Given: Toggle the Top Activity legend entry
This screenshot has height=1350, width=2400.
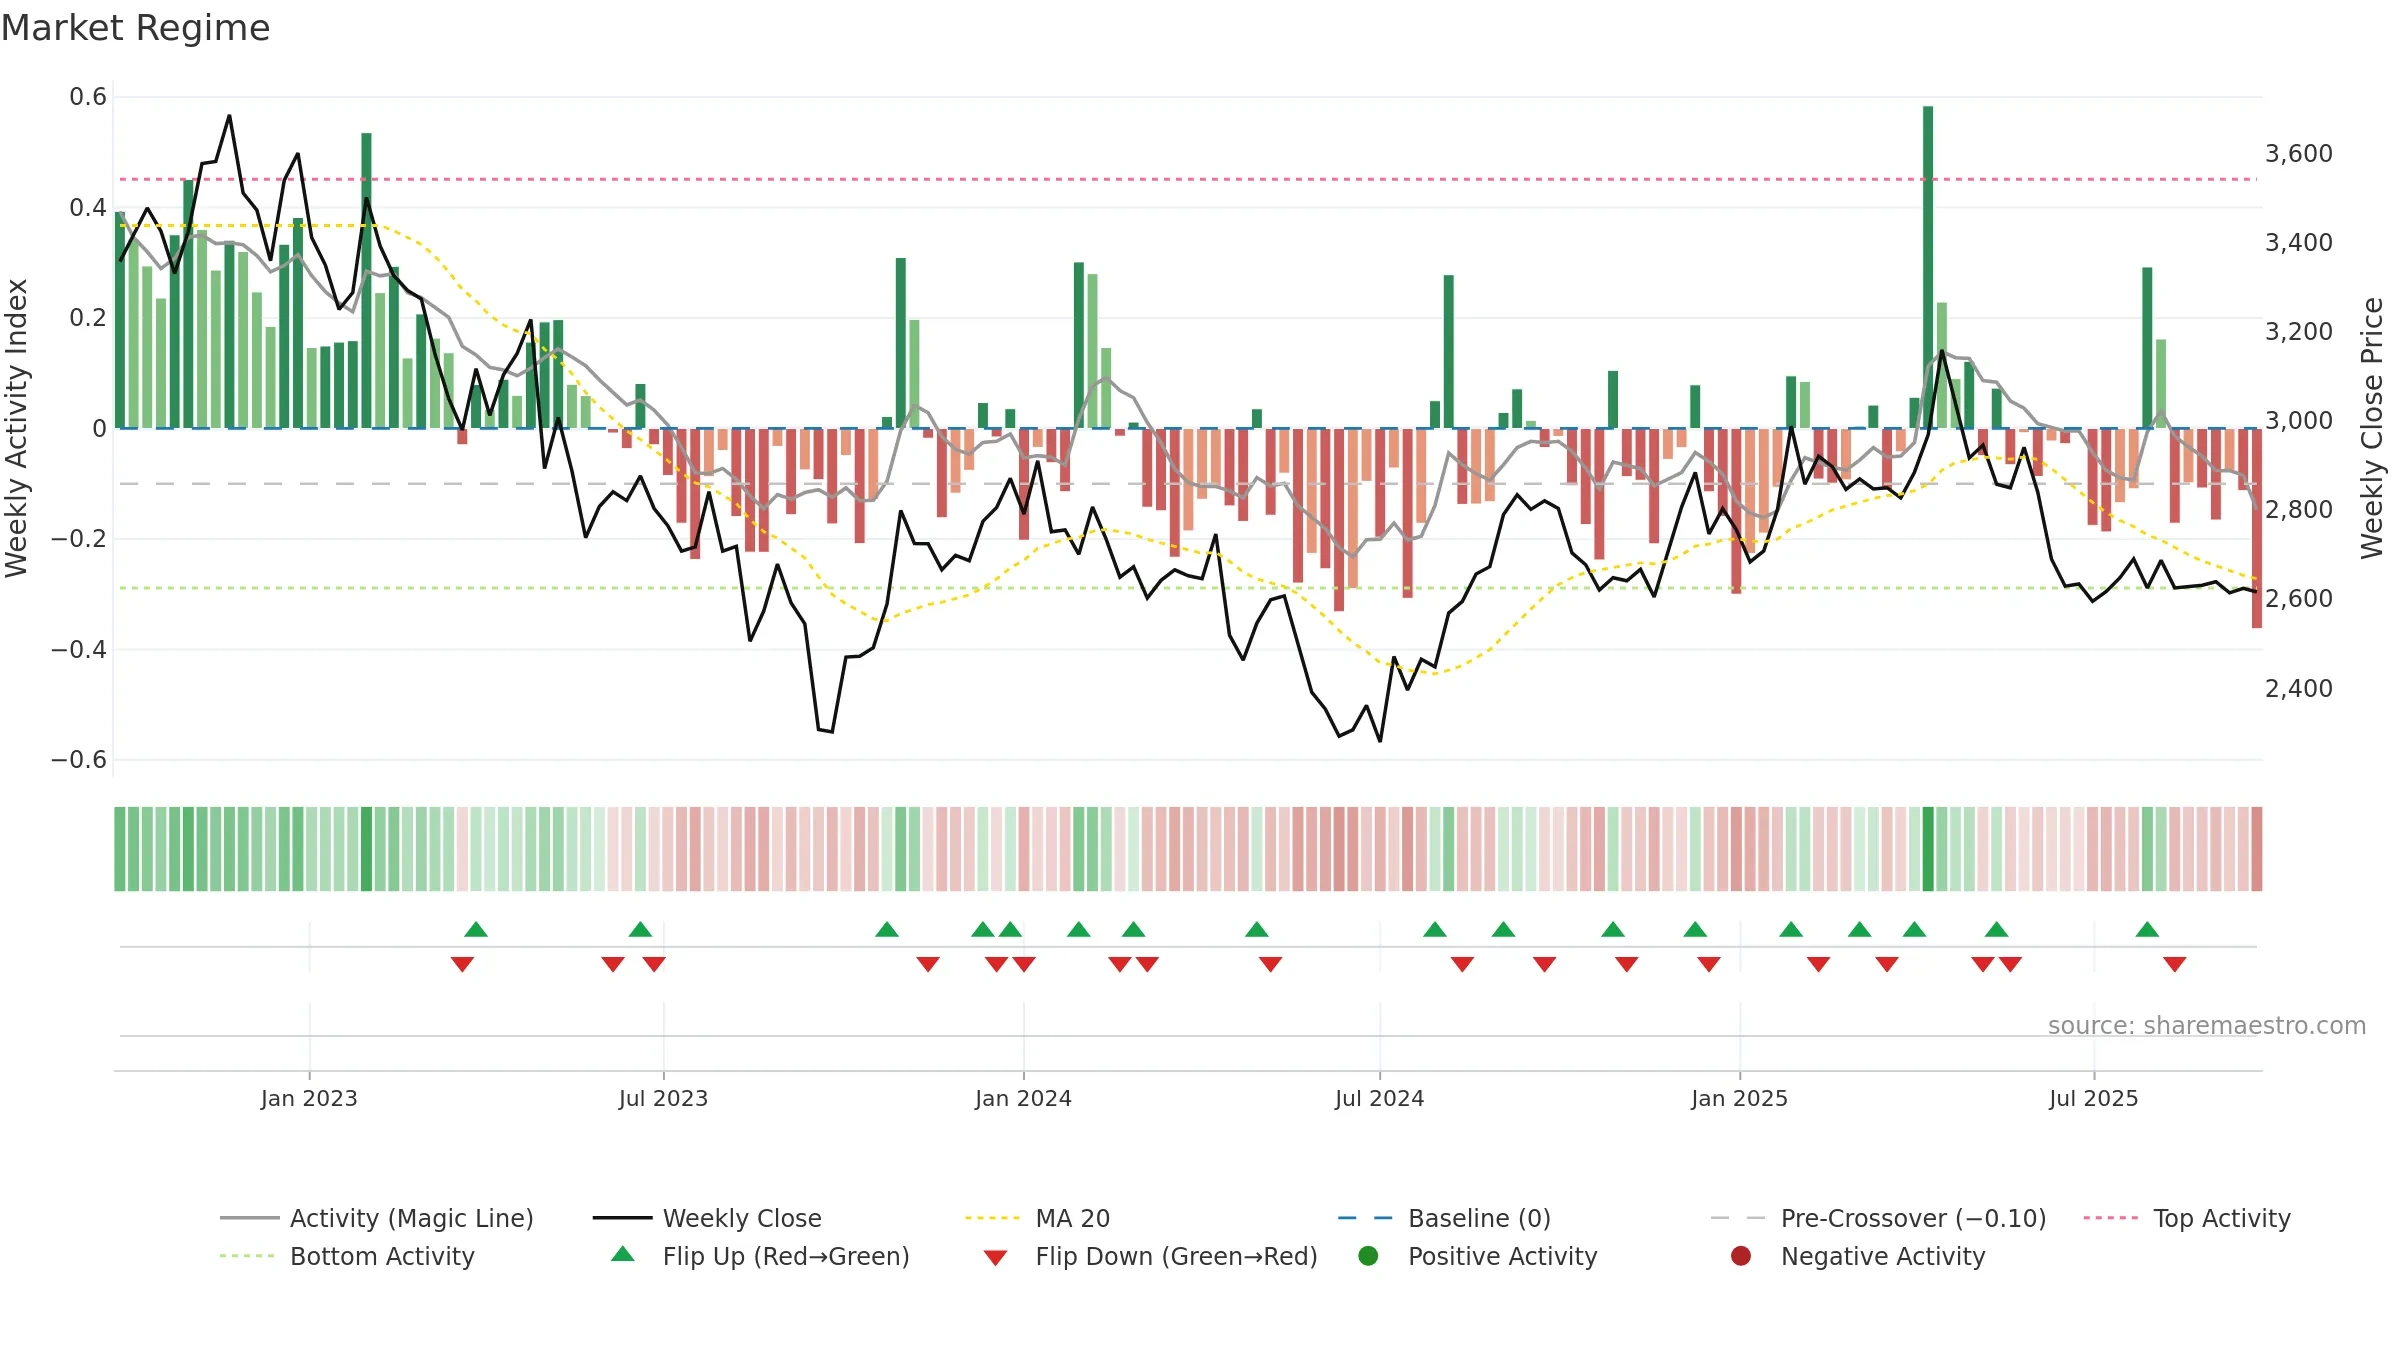Looking at the screenshot, I should tap(2187, 1218).
